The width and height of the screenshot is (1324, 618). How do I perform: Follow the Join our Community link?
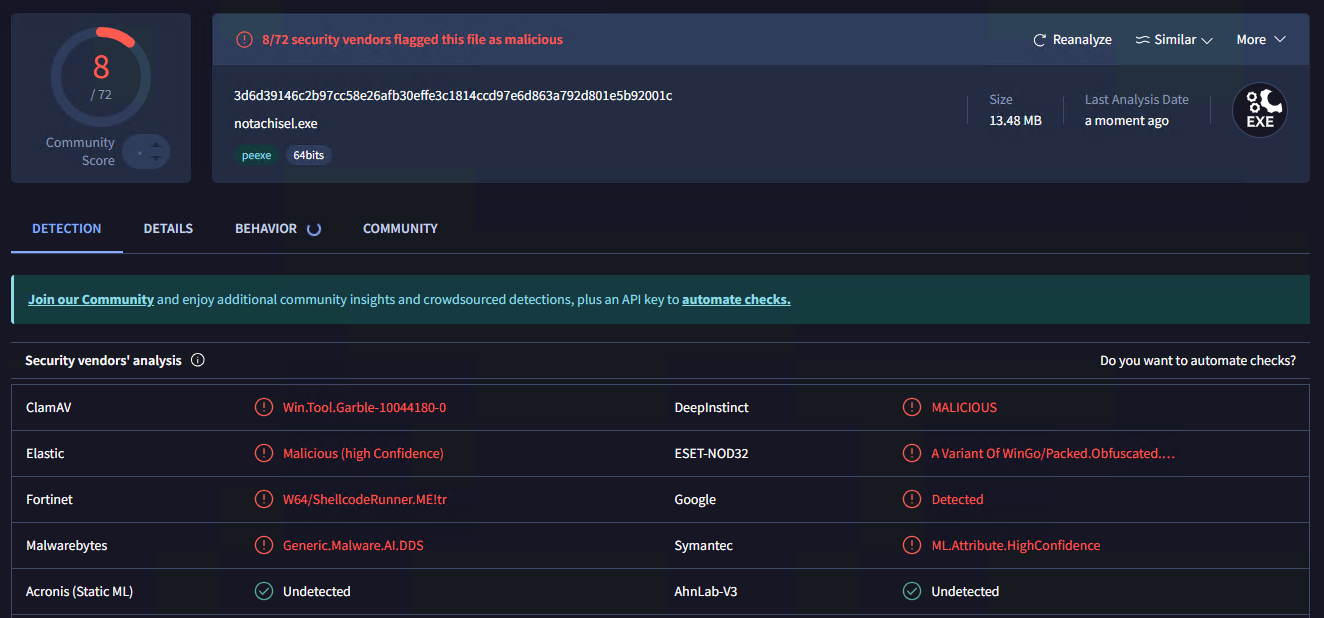pos(91,299)
